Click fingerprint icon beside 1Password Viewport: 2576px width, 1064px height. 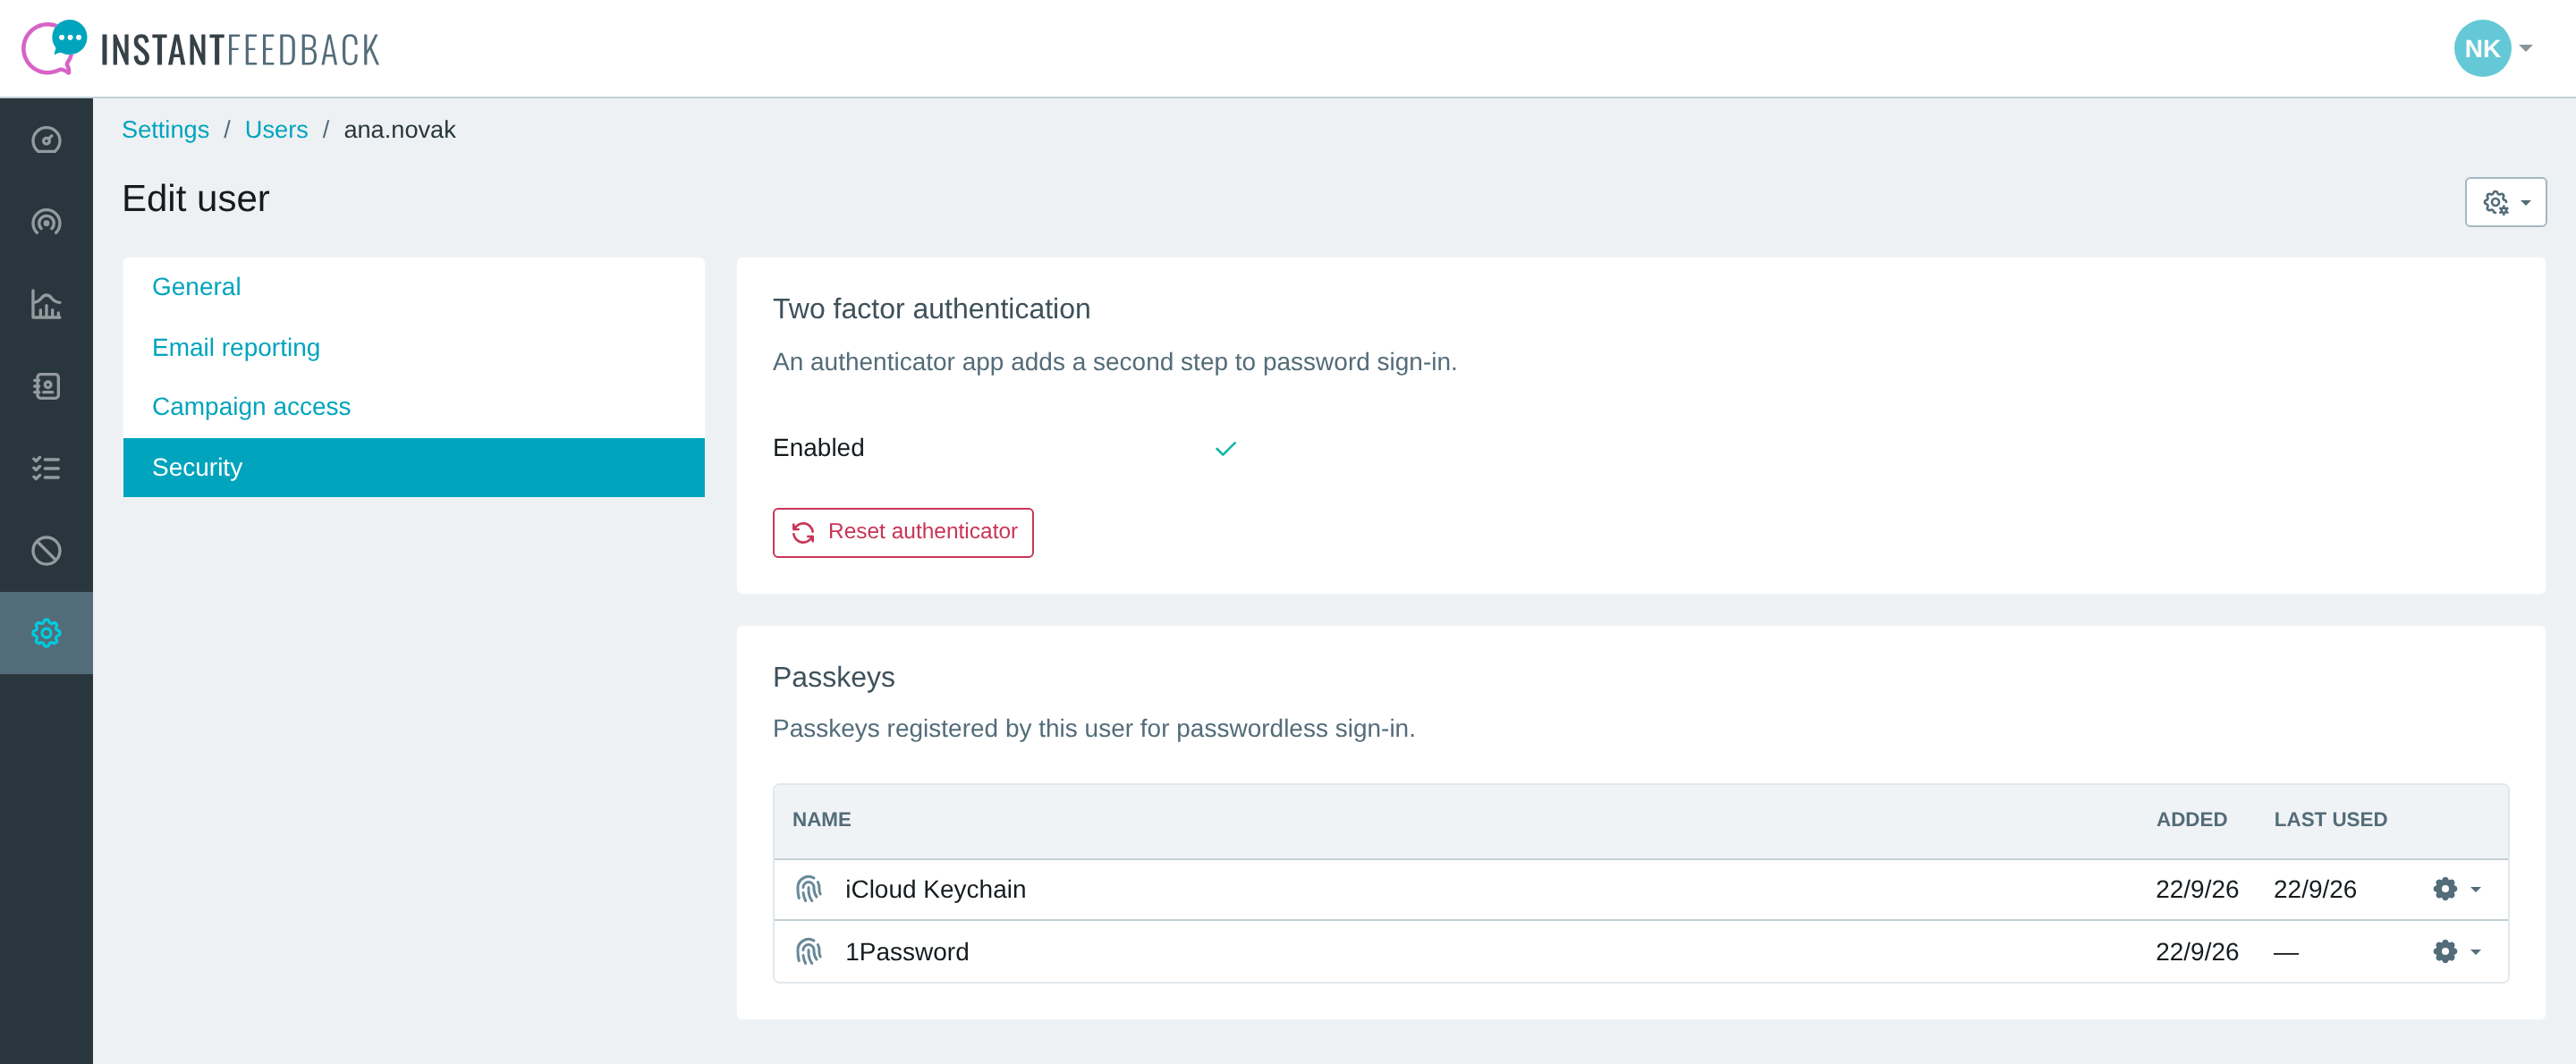point(808,951)
